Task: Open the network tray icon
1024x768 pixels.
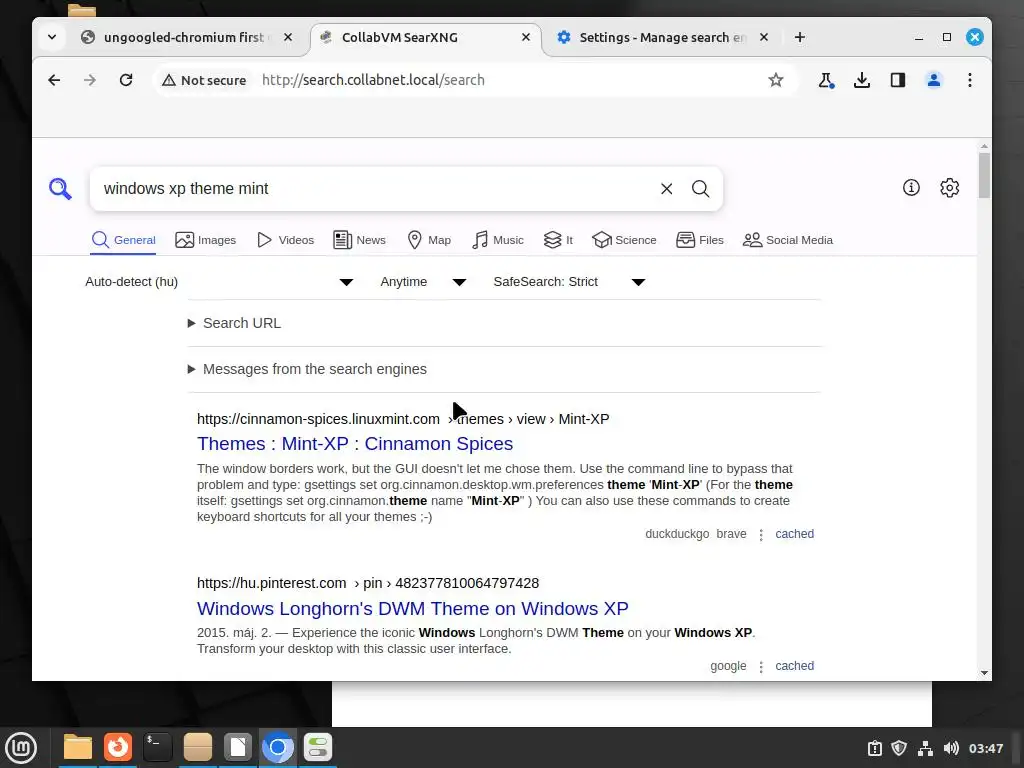Action: (925, 748)
